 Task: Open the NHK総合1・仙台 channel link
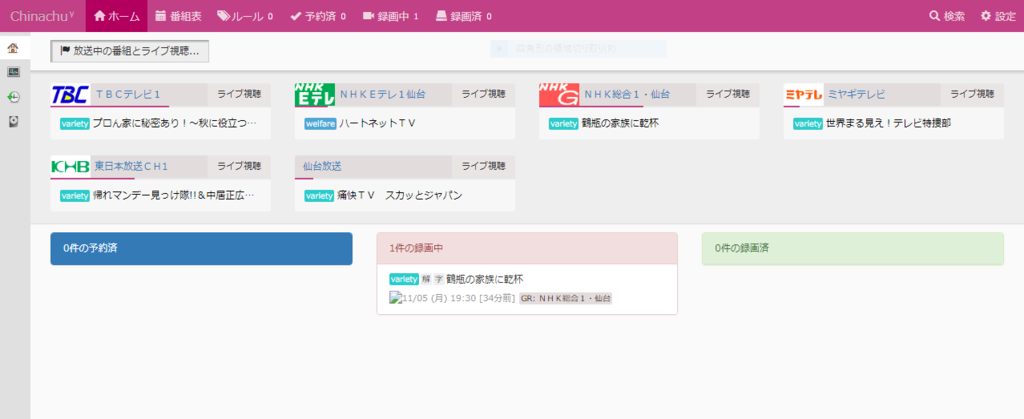(x=627, y=95)
